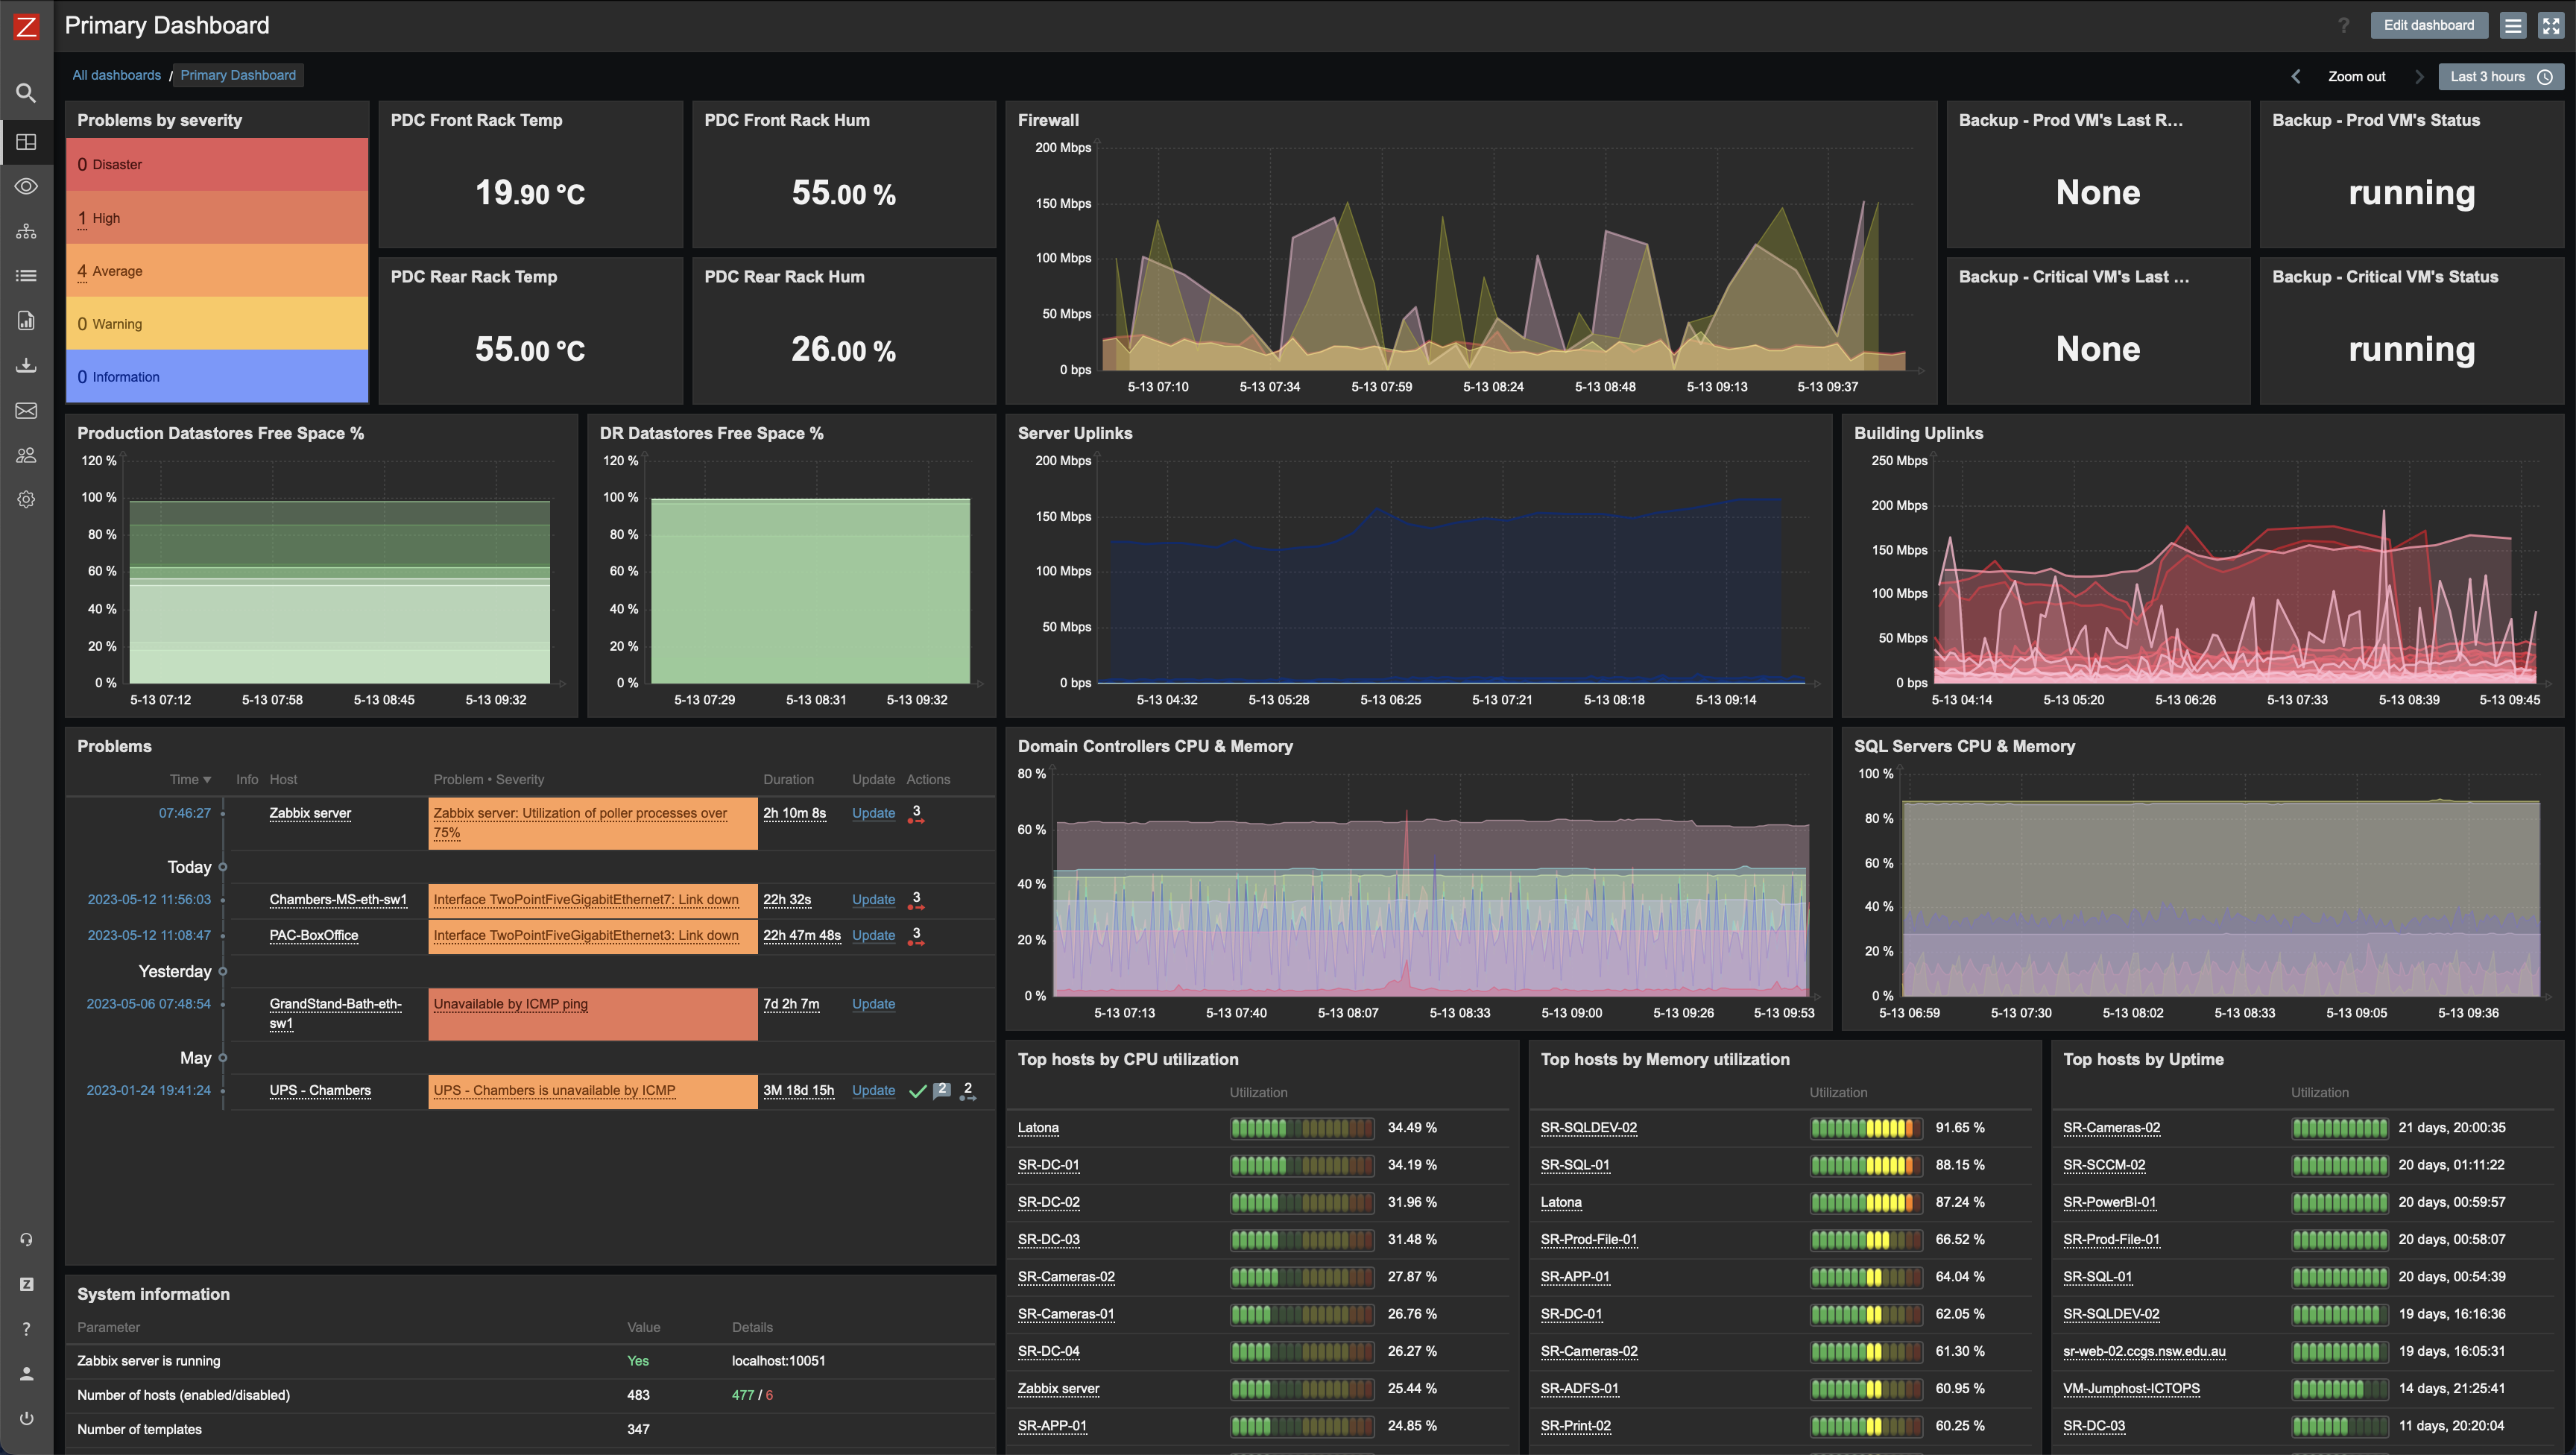The image size is (2576, 1455).
Task: Open Monitoring via the eye icon
Action: (x=27, y=186)
